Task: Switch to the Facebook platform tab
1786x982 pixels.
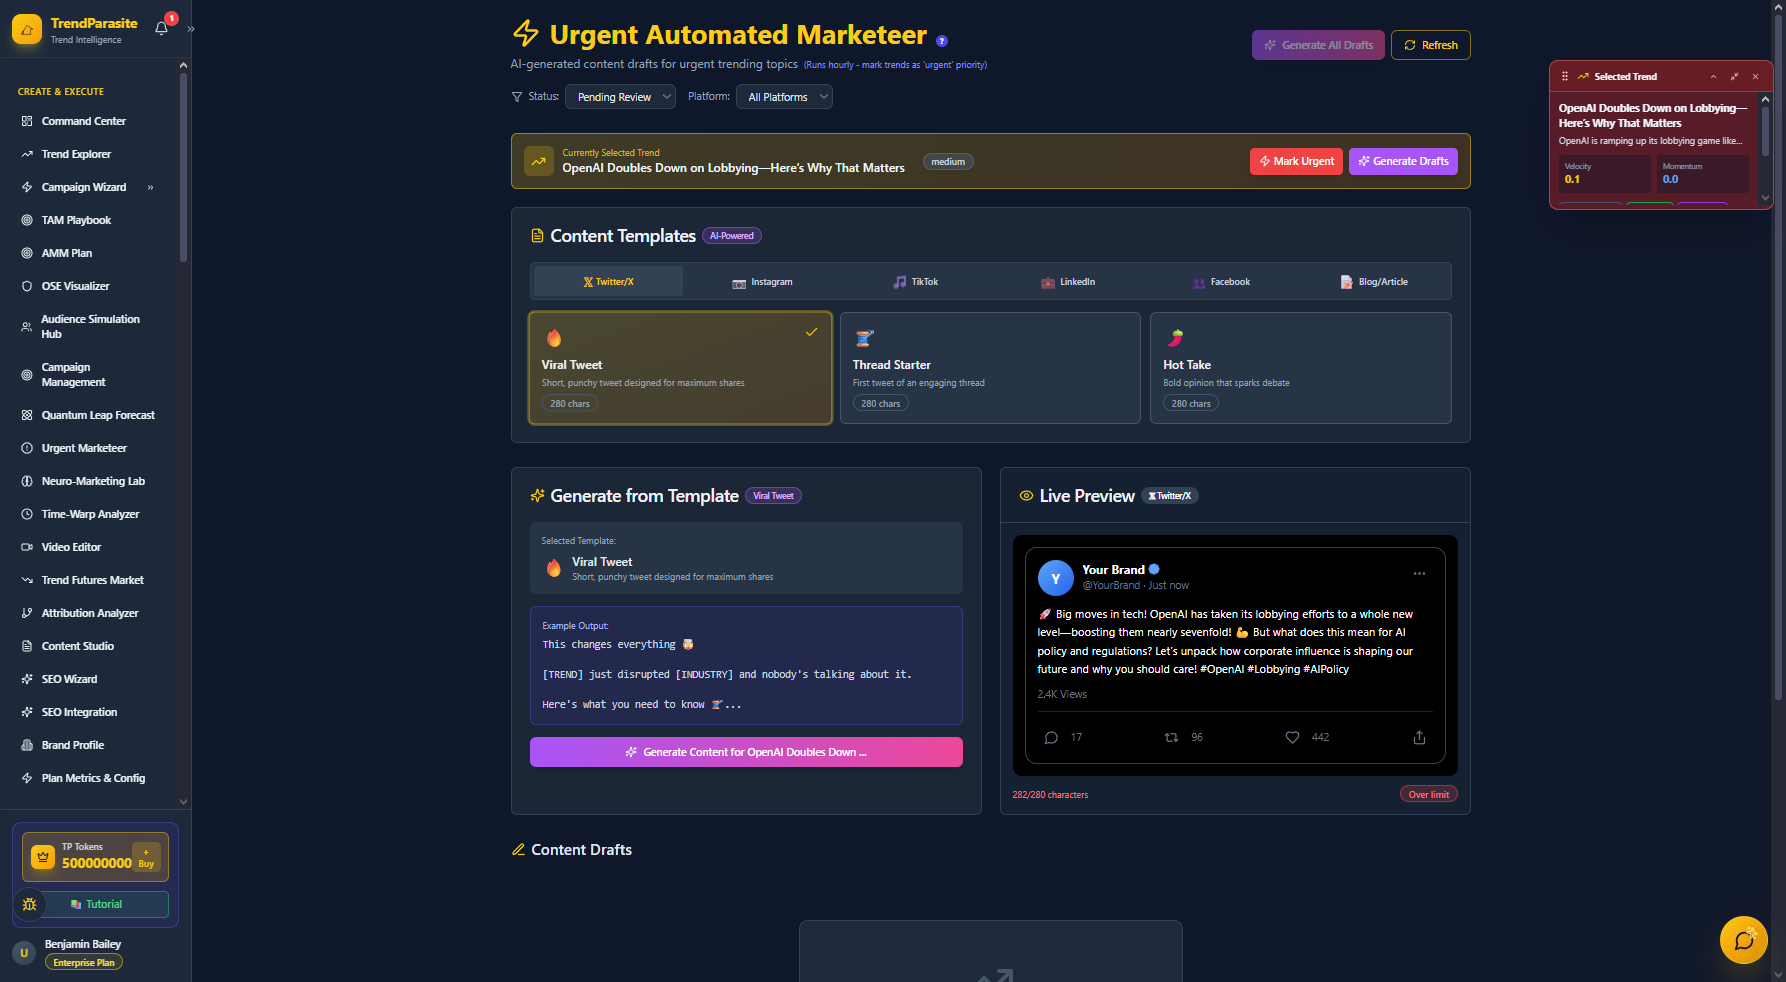Action: pos(1221,282)
